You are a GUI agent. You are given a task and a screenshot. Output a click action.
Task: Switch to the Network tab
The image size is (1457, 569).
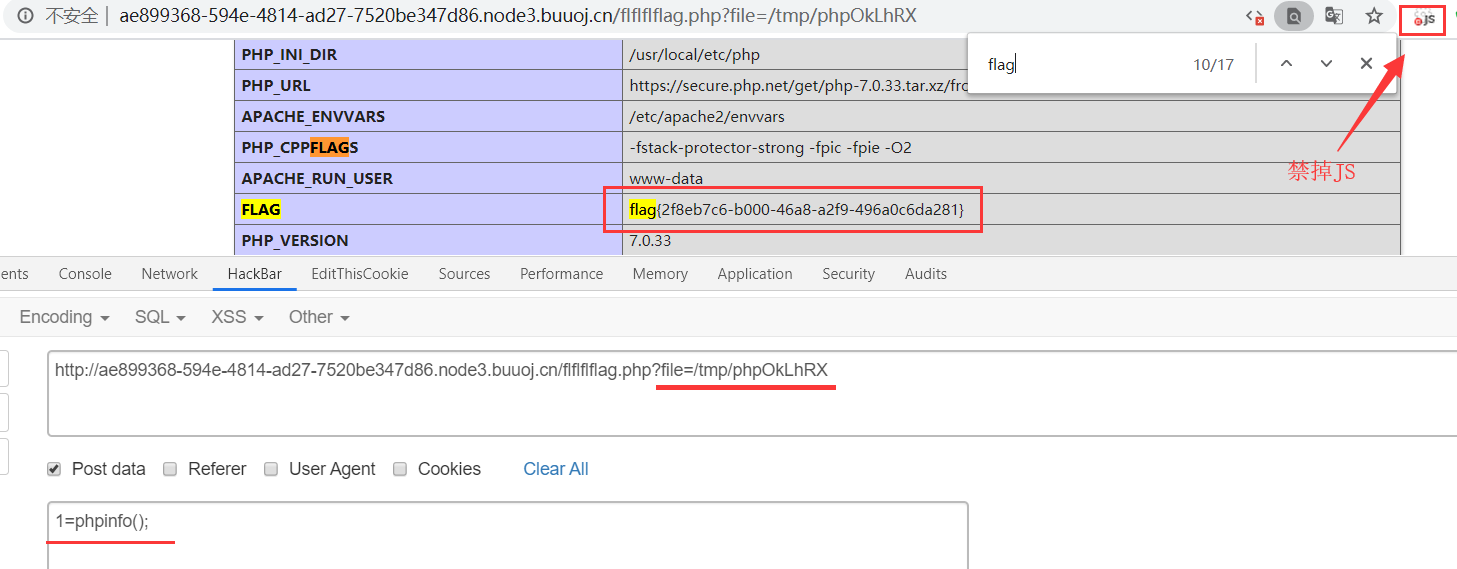click(170, 273)
